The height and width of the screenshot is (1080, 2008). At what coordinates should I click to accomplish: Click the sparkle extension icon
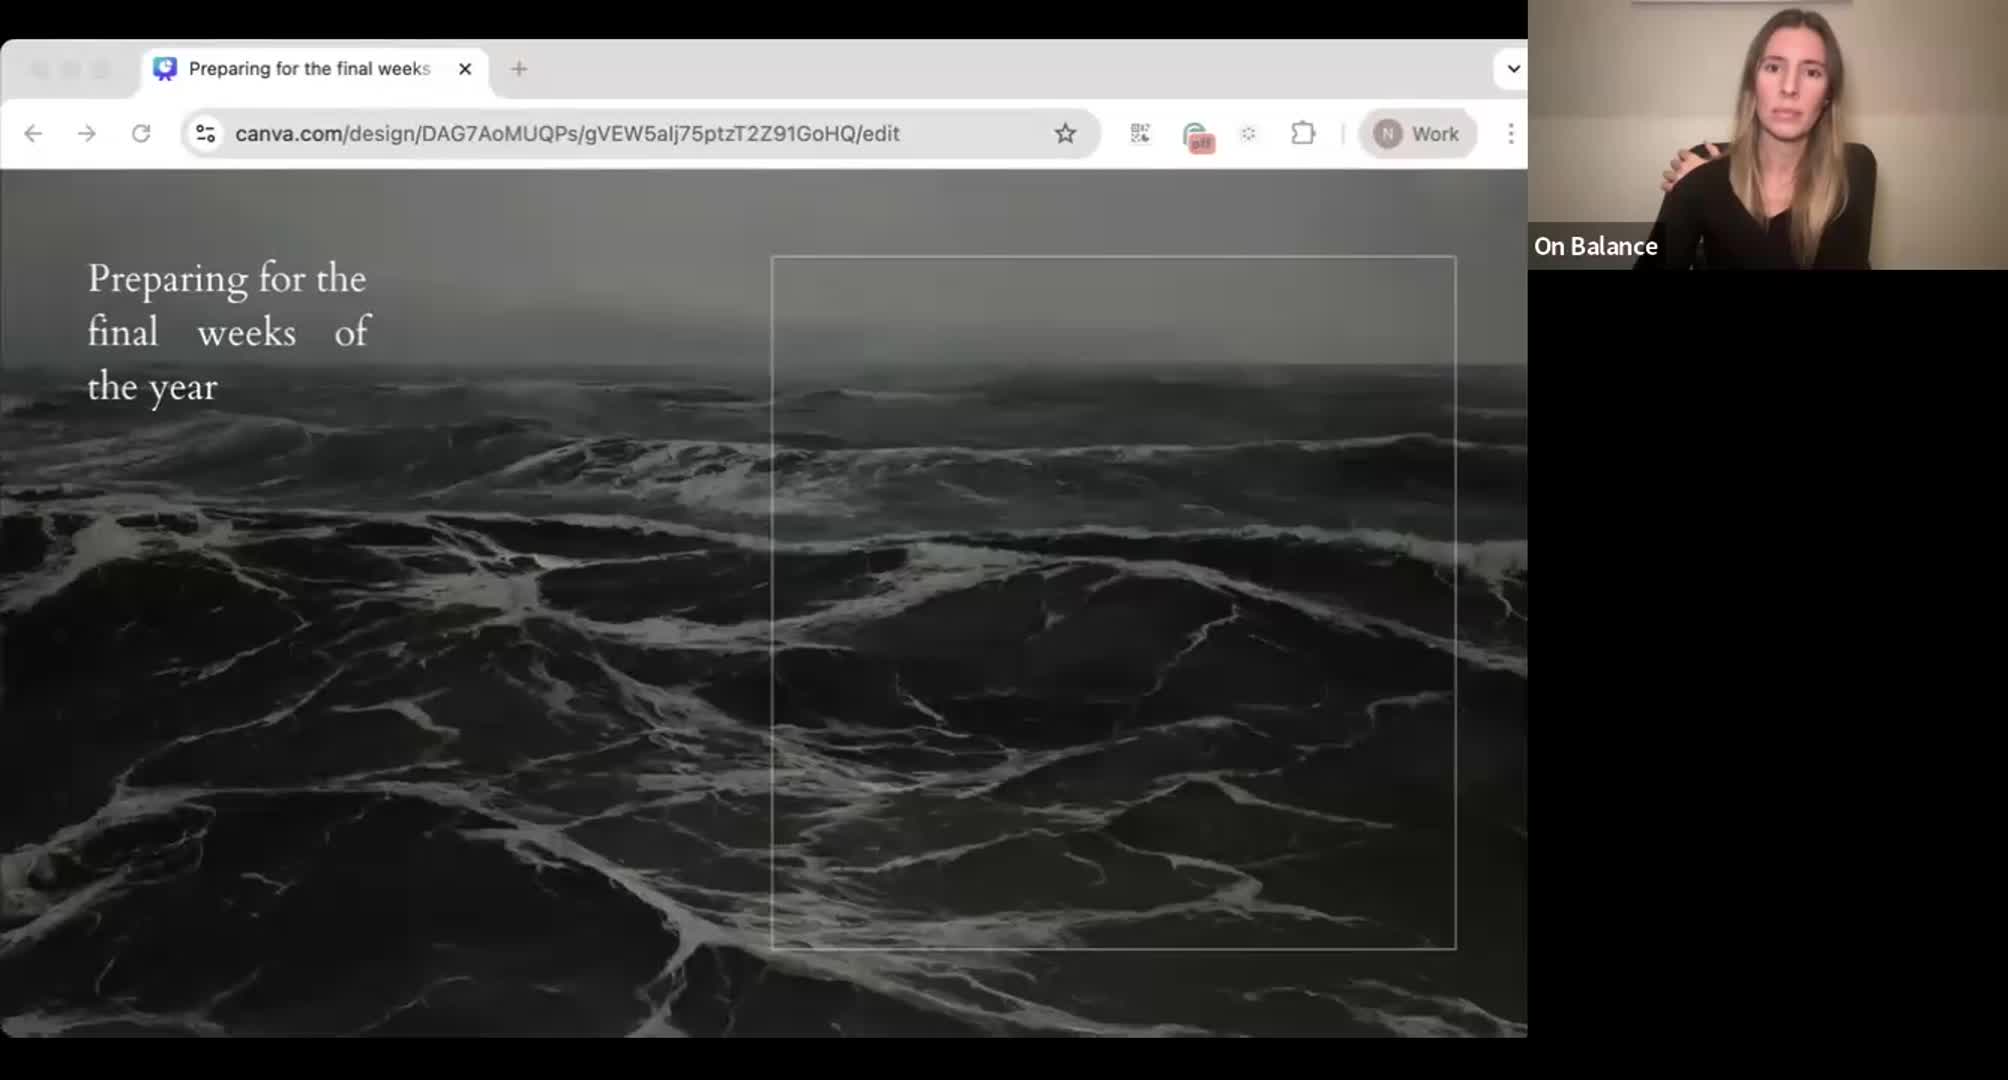tap(1248, 133)
